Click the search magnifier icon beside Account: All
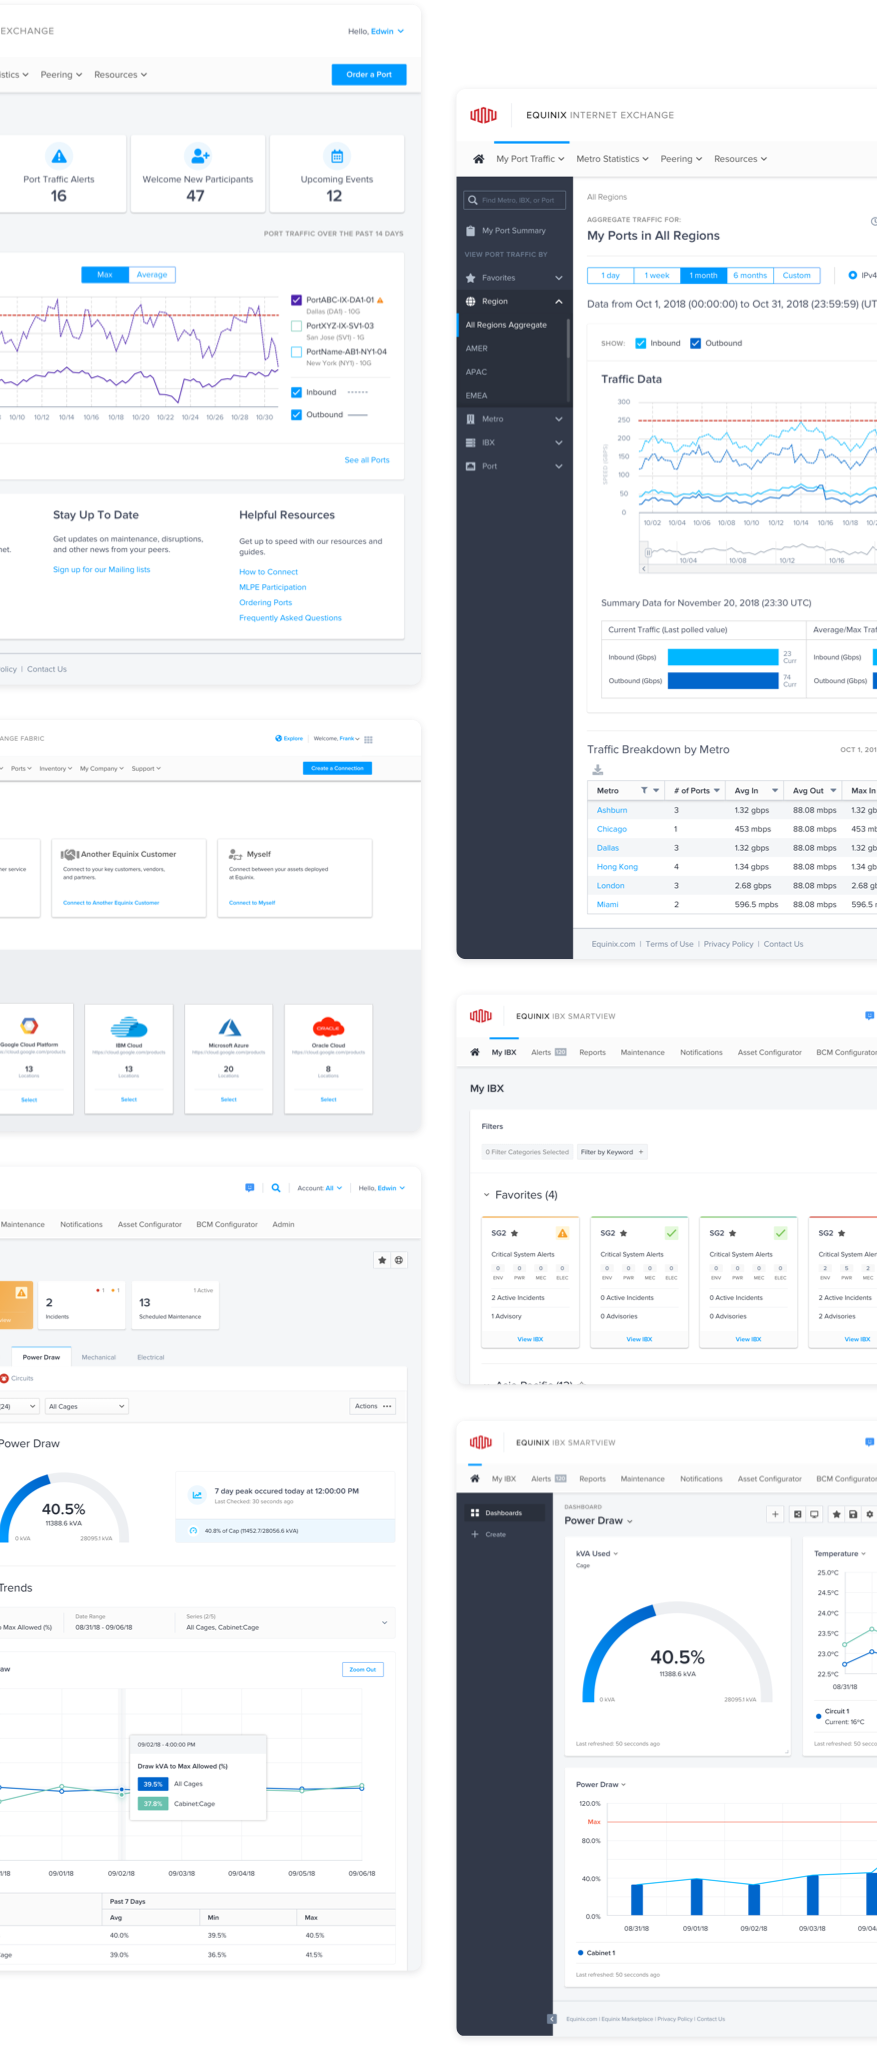877x2047 pixels. tap(276, 1188)
